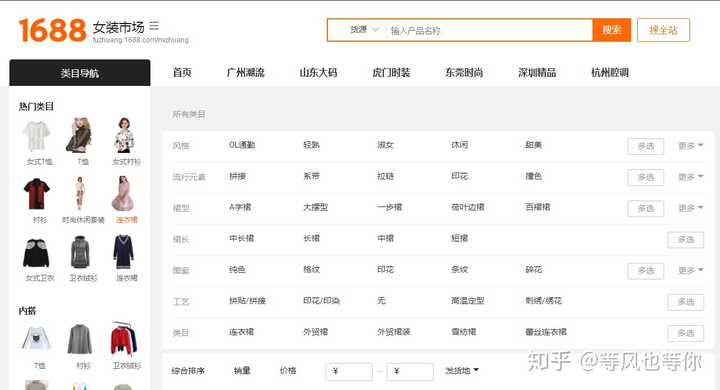
Task: Filter style by 轻熟
Action: pyautogui.click(x=311, y=145)
